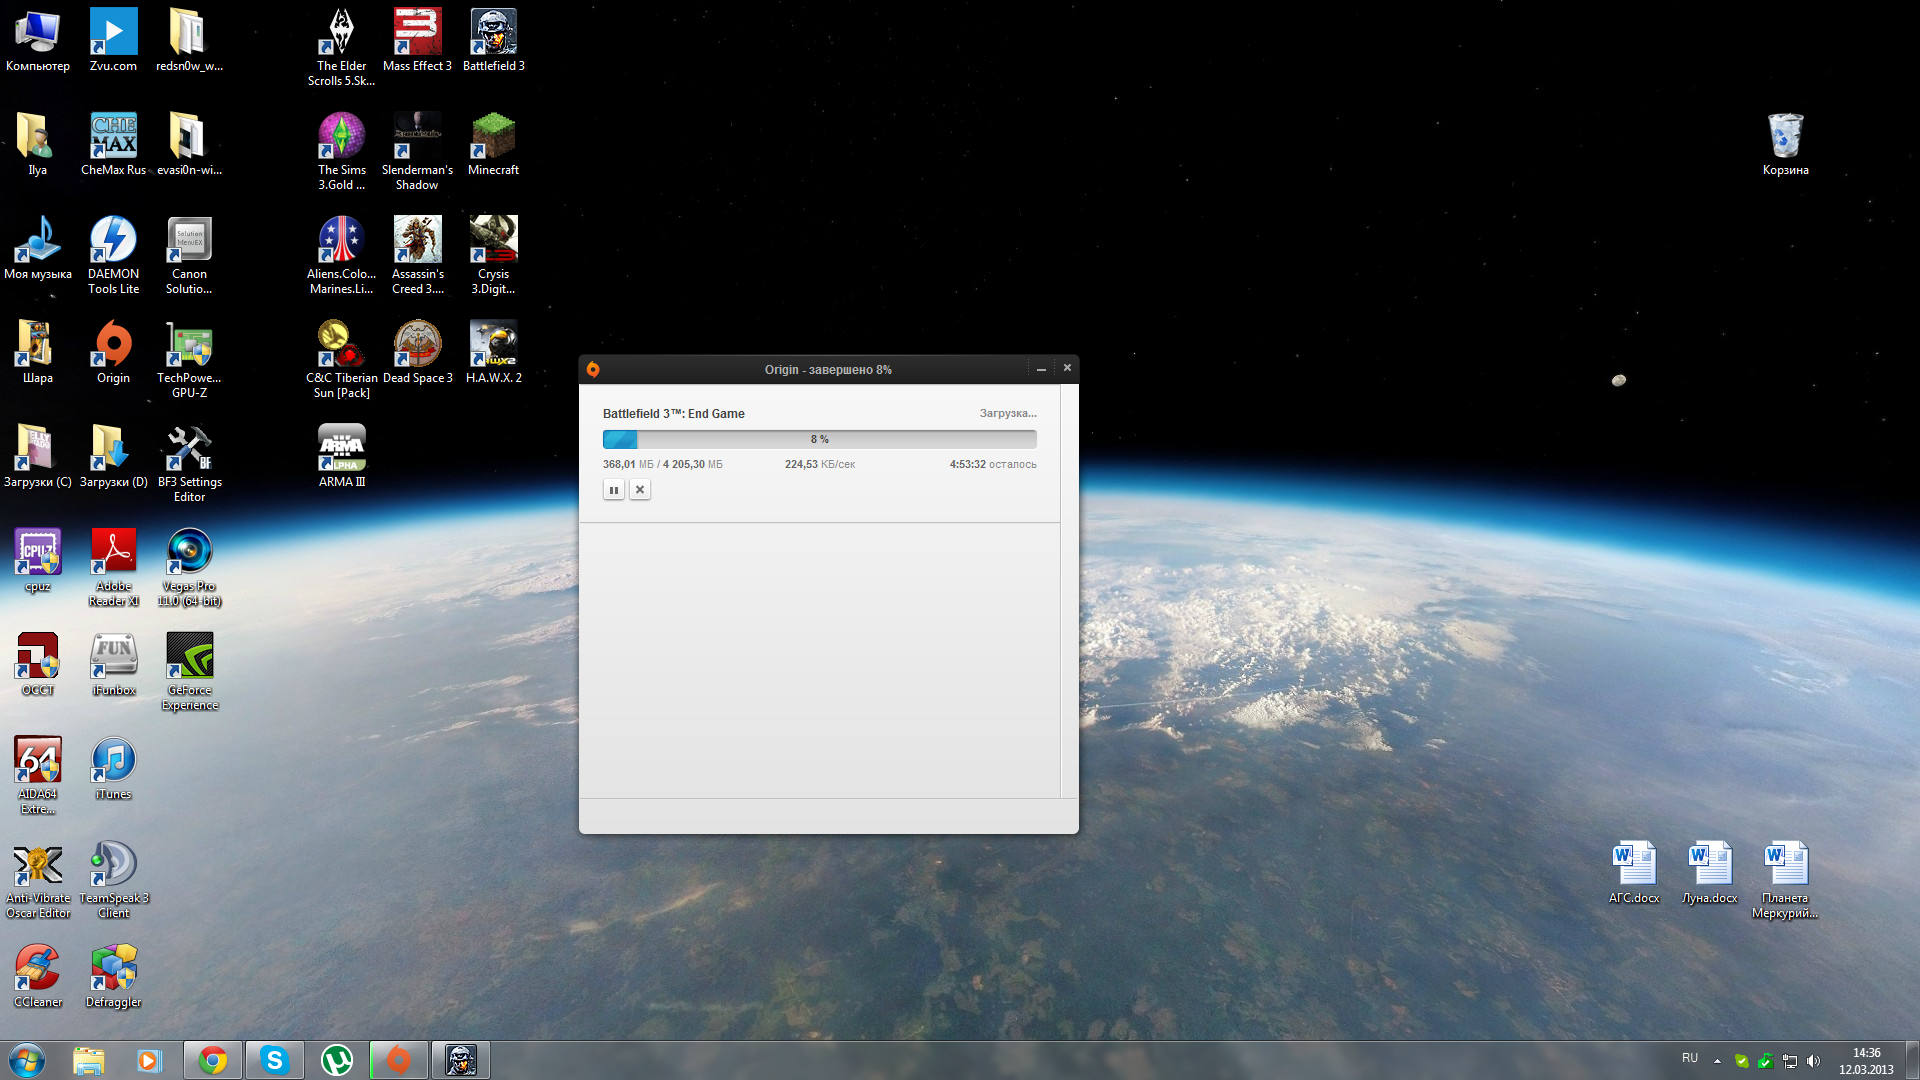Select the TeamSpeak 3 Client icon
The width and height of the screenshot is (1920, 1080).
(x=114, y=881)
